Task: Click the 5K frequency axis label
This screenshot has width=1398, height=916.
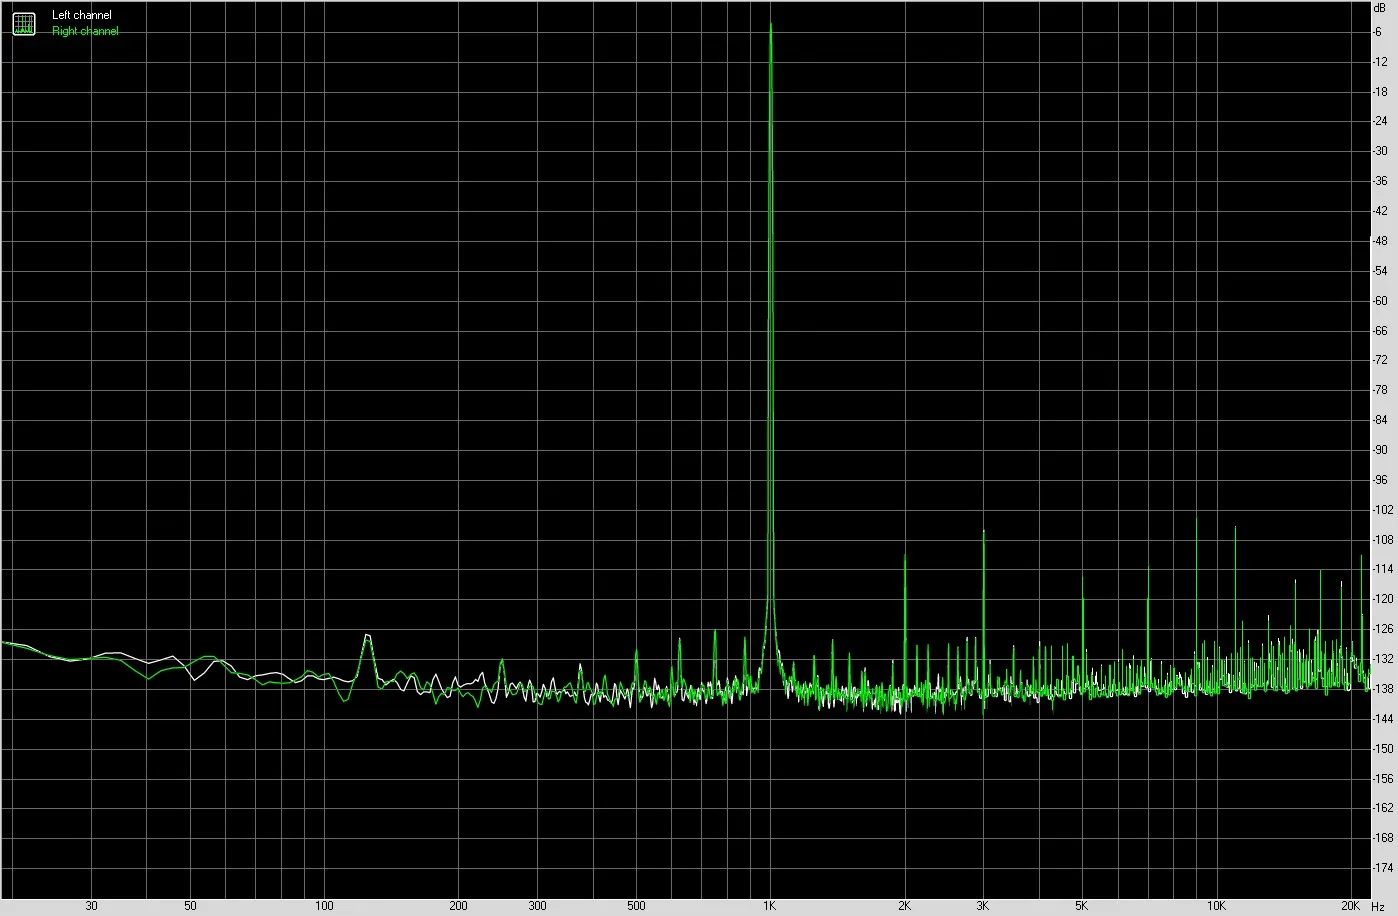Action: point(1082,906)
